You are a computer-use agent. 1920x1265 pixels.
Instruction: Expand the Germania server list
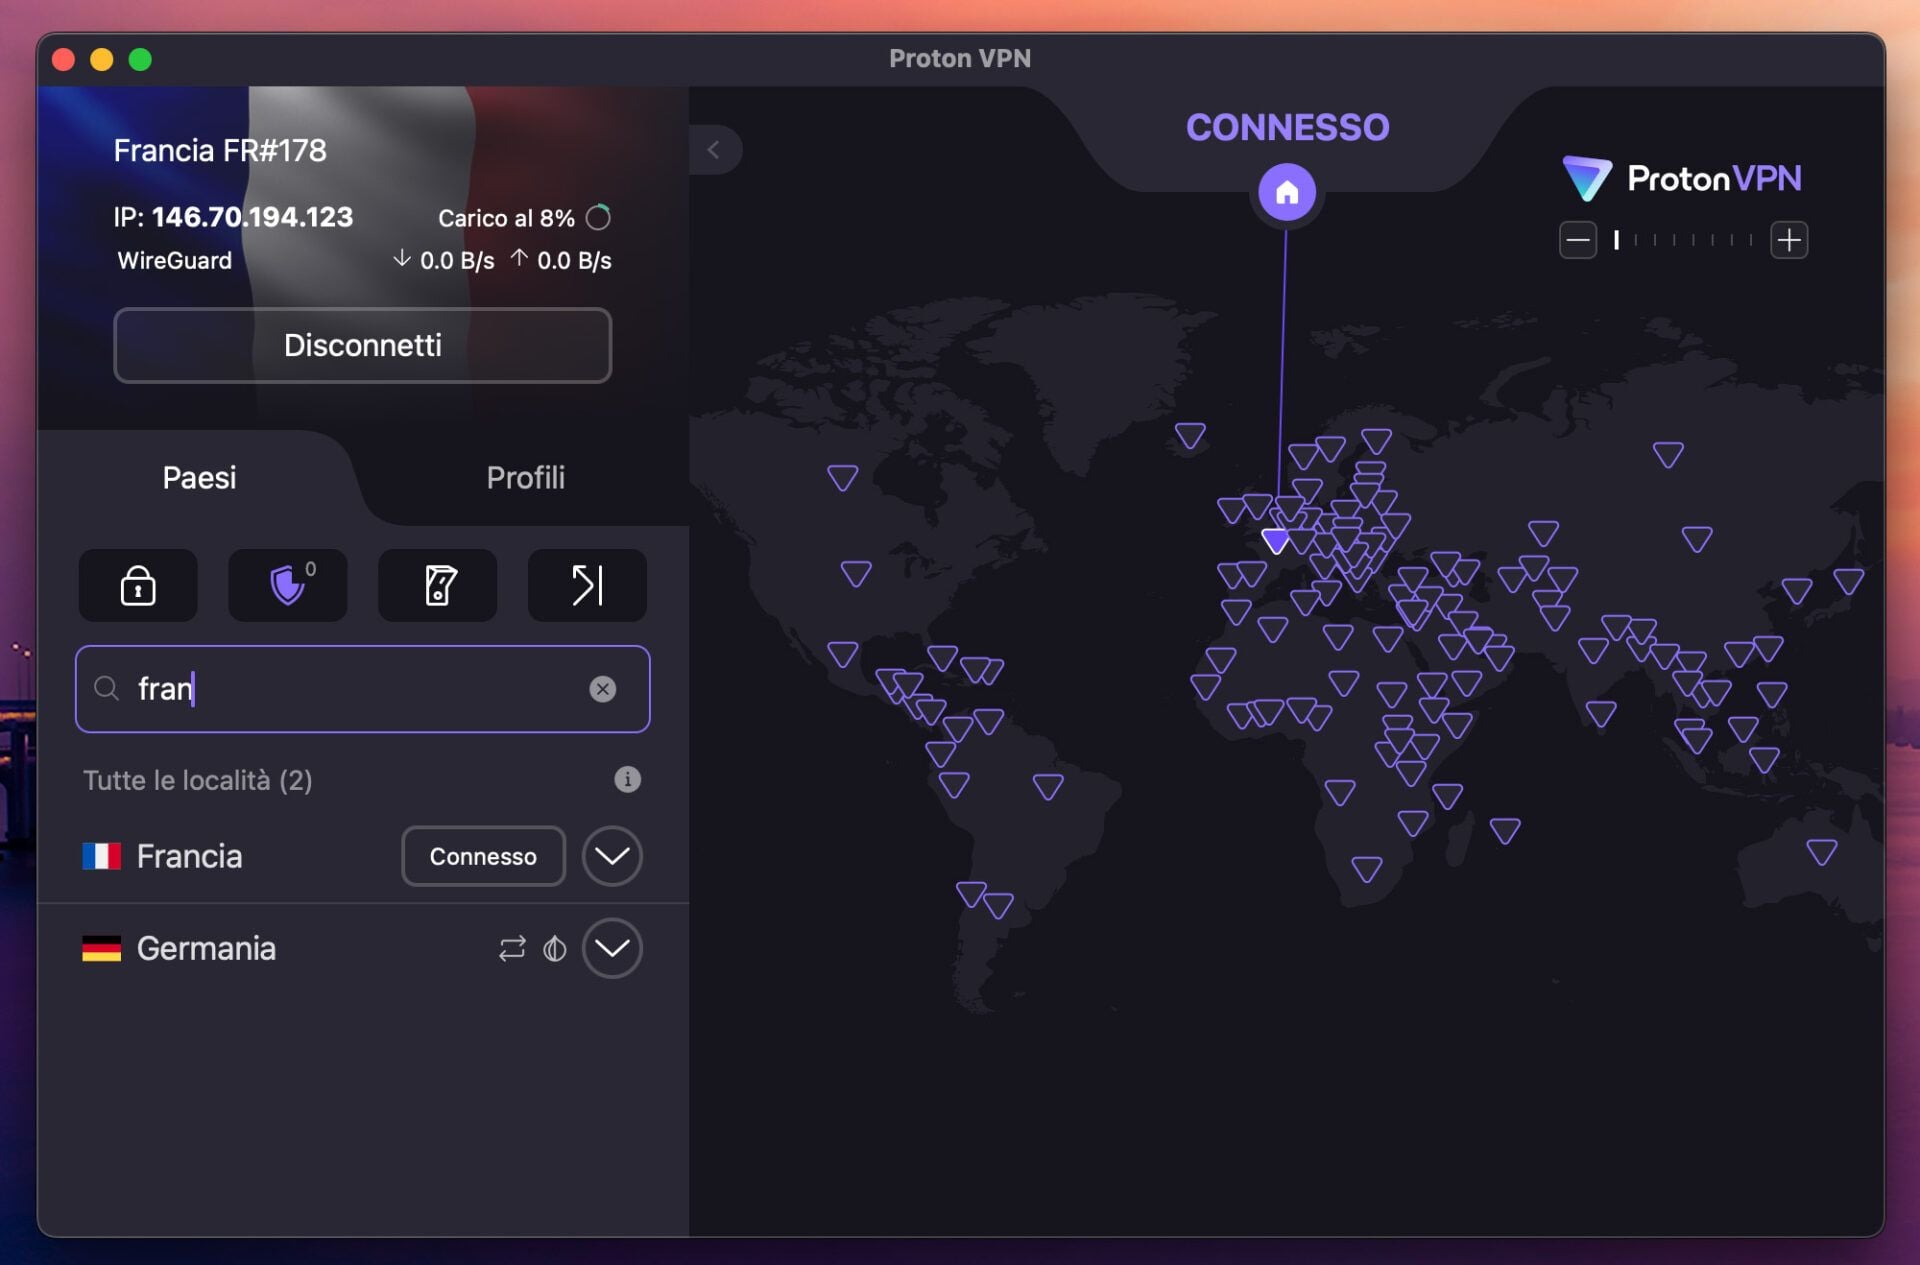(x=611, y=948)
